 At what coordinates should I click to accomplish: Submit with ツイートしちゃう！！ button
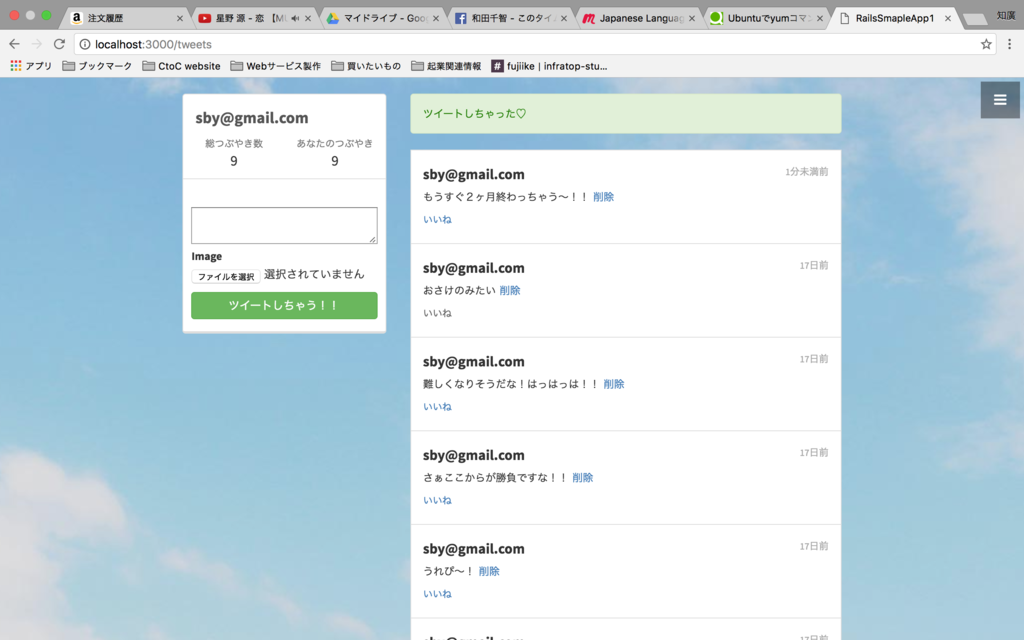284,306
